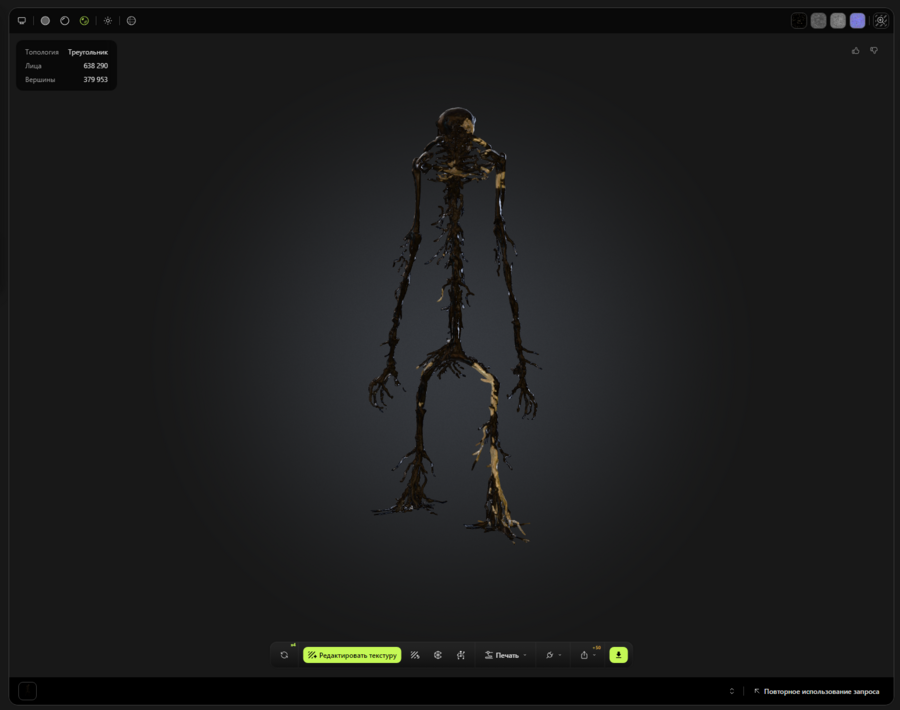This screenshot has width=900, height=710.
Task: Open the plug-in connector dropdown
Action: pyautogui.click(x=553, y=655)
